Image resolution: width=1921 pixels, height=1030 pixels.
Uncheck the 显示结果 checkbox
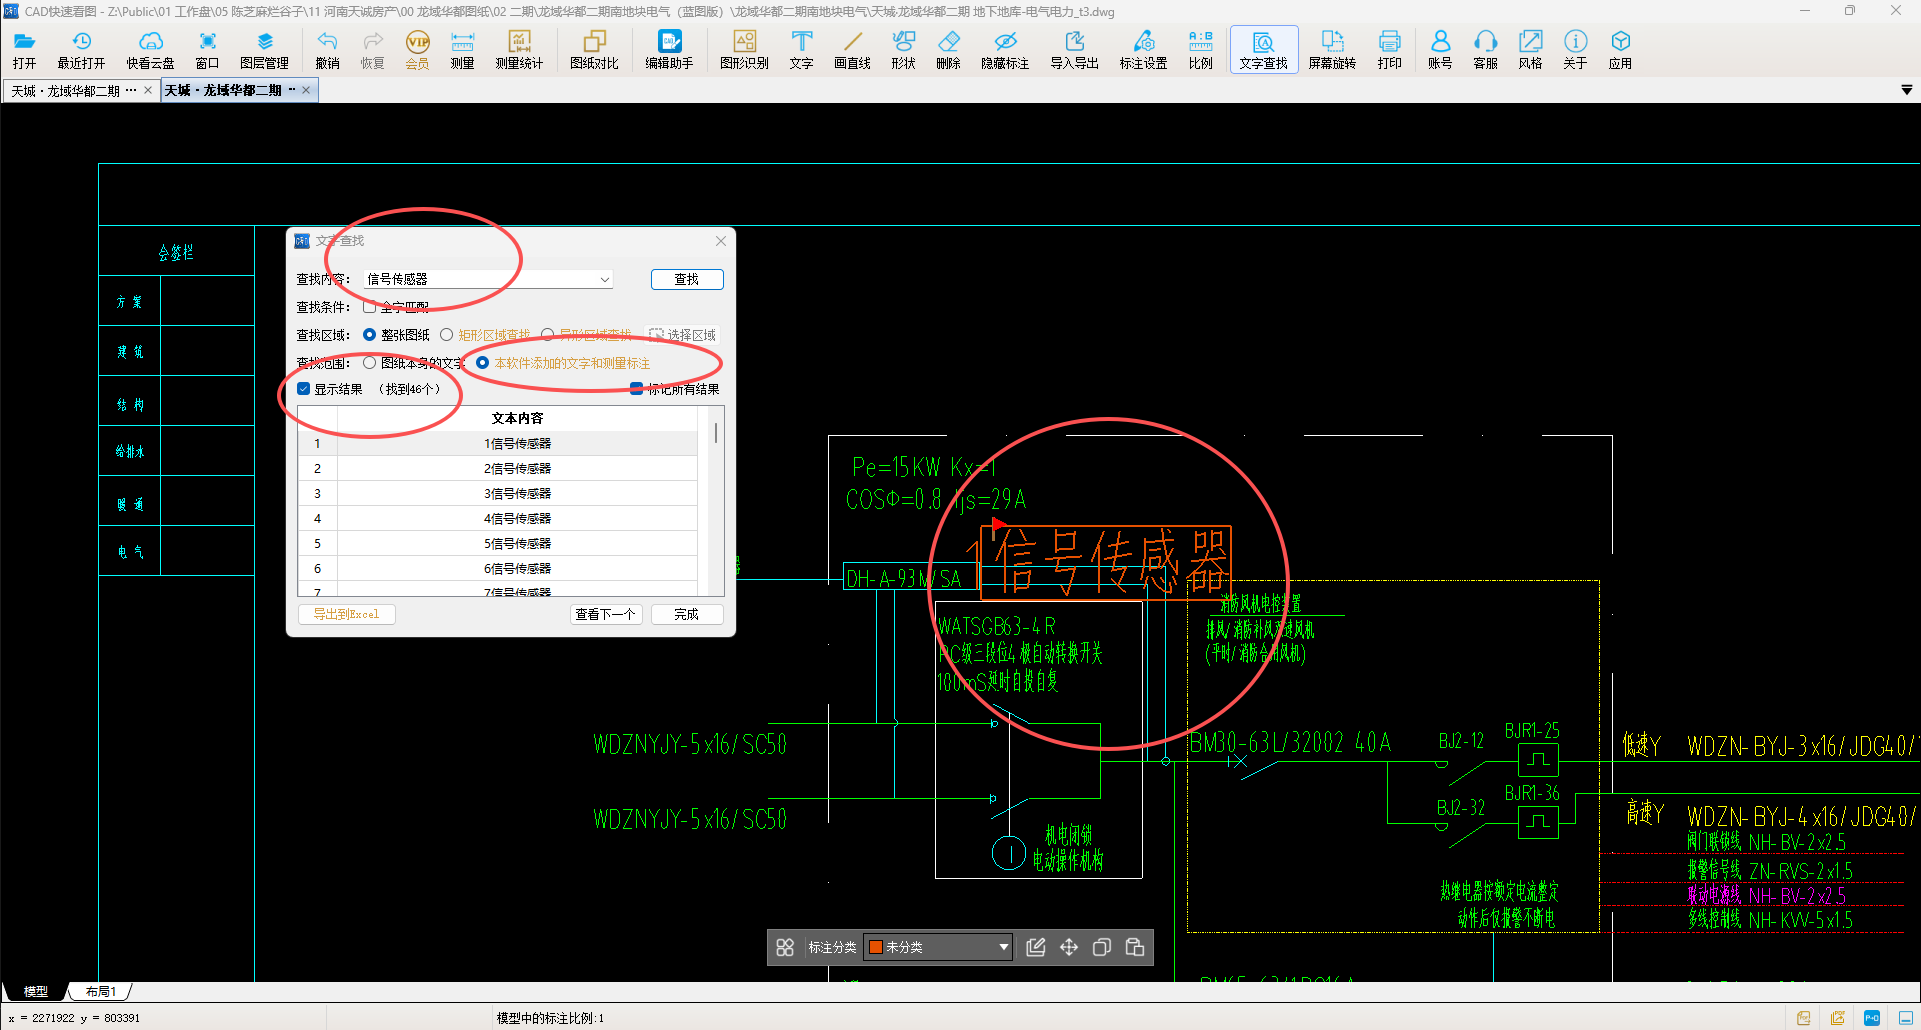click(304, 389)
